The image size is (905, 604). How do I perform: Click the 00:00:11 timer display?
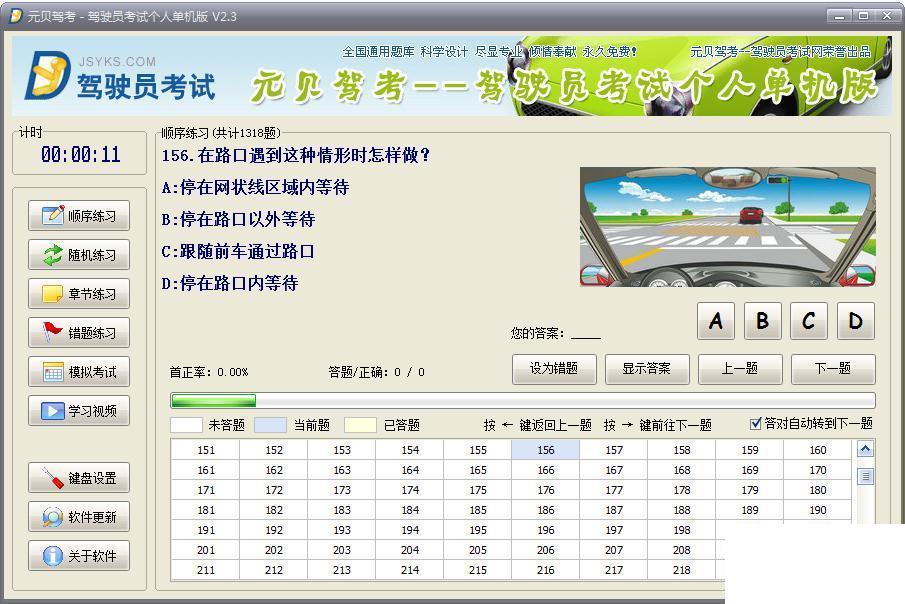tap(81, 155)
